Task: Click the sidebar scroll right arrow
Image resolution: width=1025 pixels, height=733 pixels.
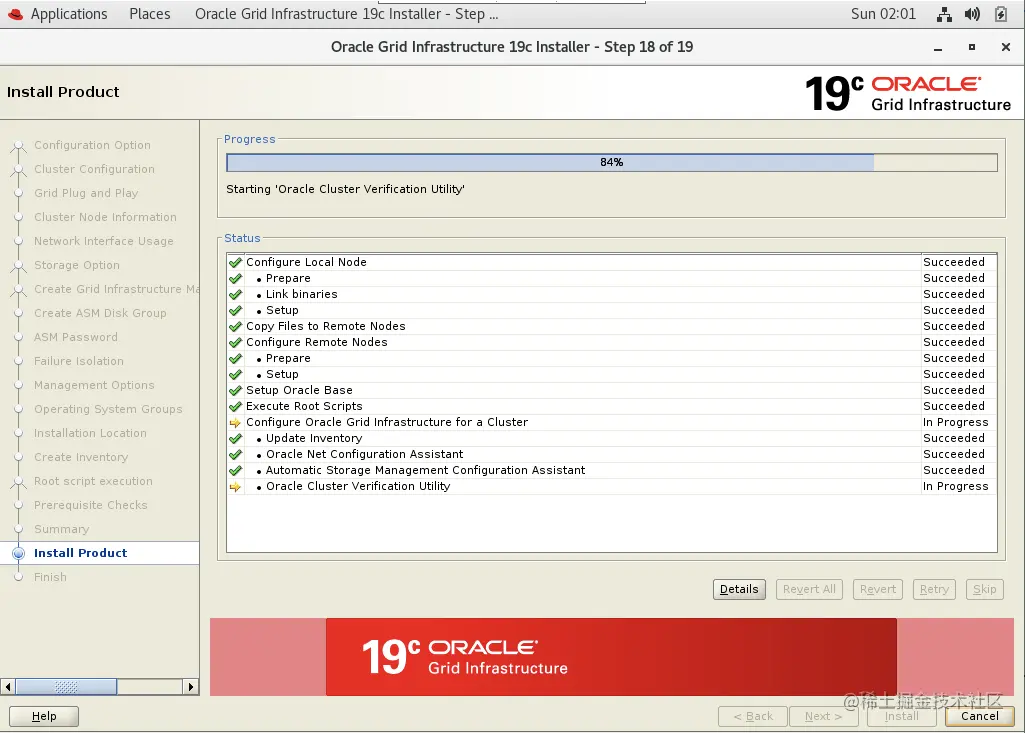Action: 190,687
